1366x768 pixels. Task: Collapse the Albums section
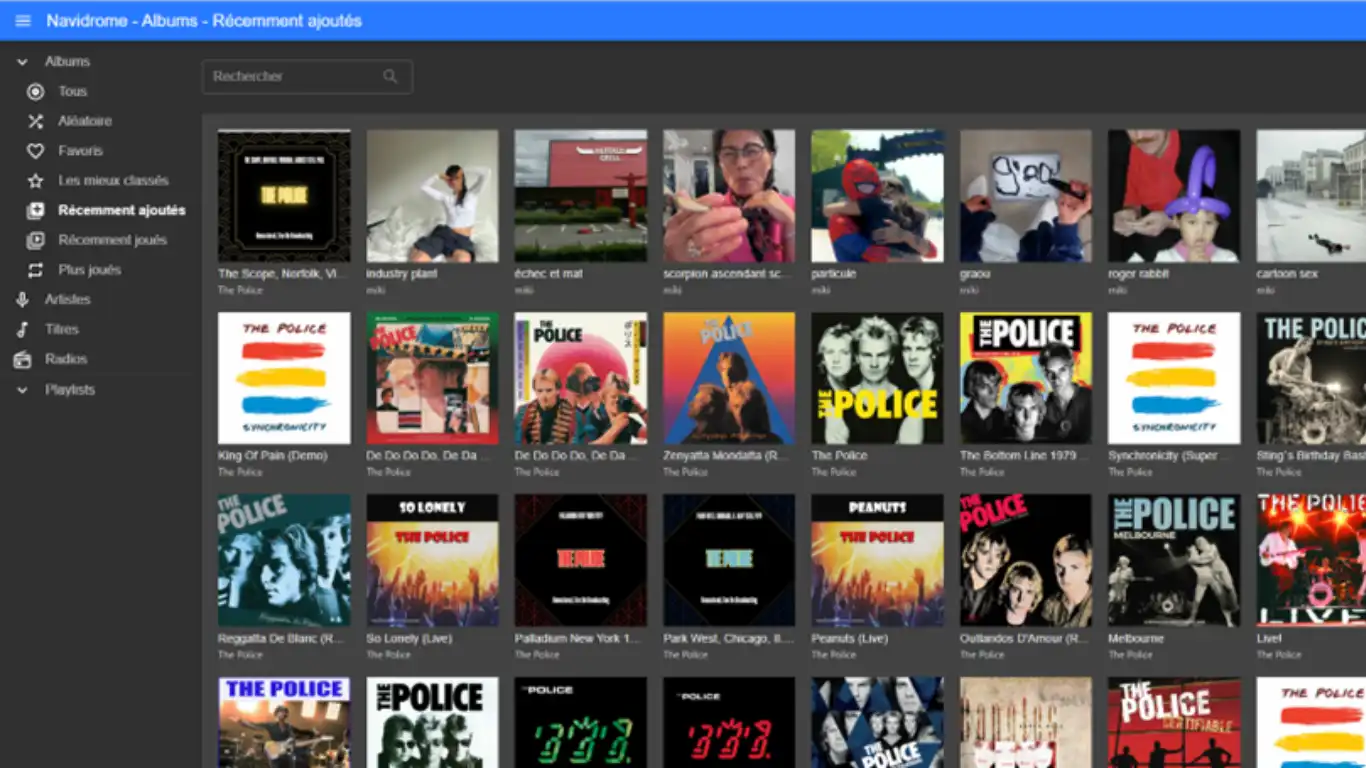point(20,61)
